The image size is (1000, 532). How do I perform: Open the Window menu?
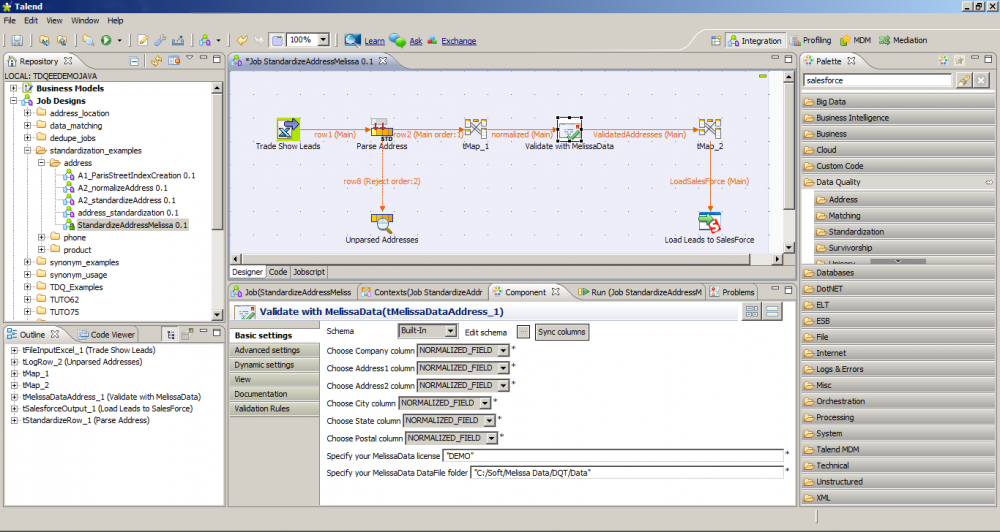pos(85,20)
